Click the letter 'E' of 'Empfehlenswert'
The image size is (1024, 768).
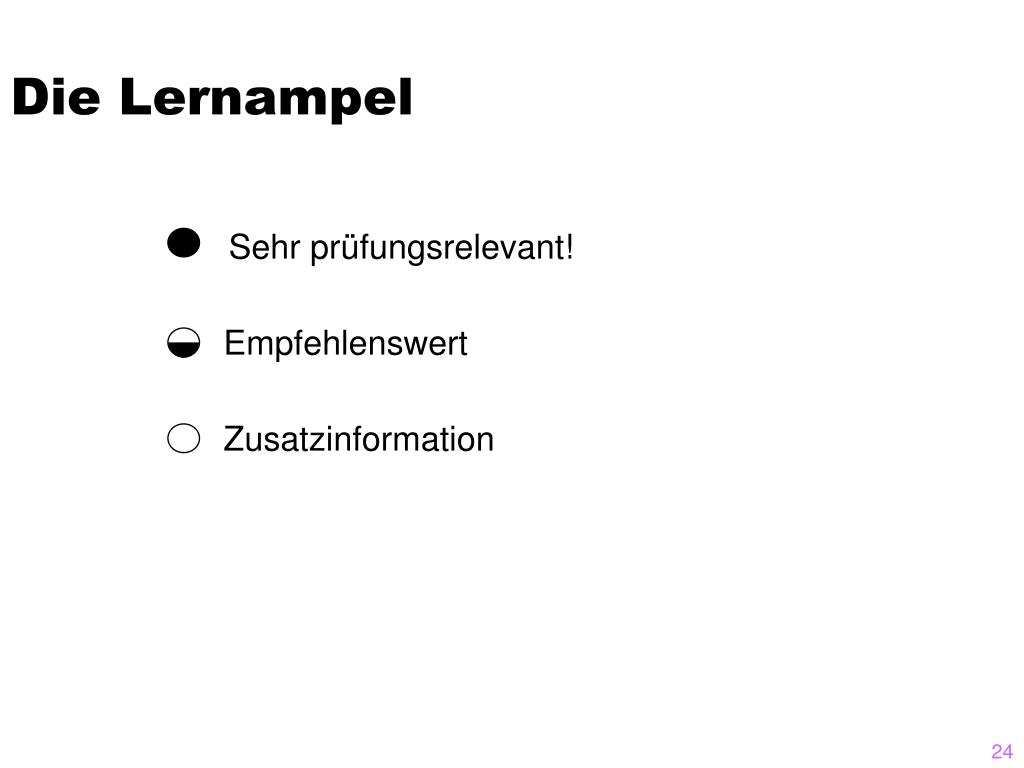pos(234,342)
